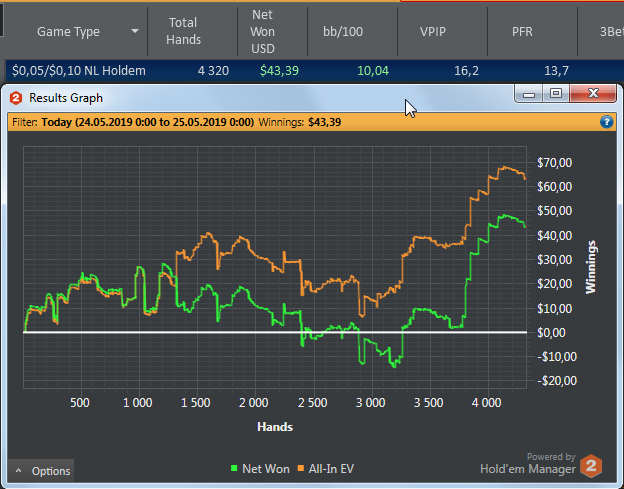Expand the Options panel
624x489 pixels.
[41, 471]
